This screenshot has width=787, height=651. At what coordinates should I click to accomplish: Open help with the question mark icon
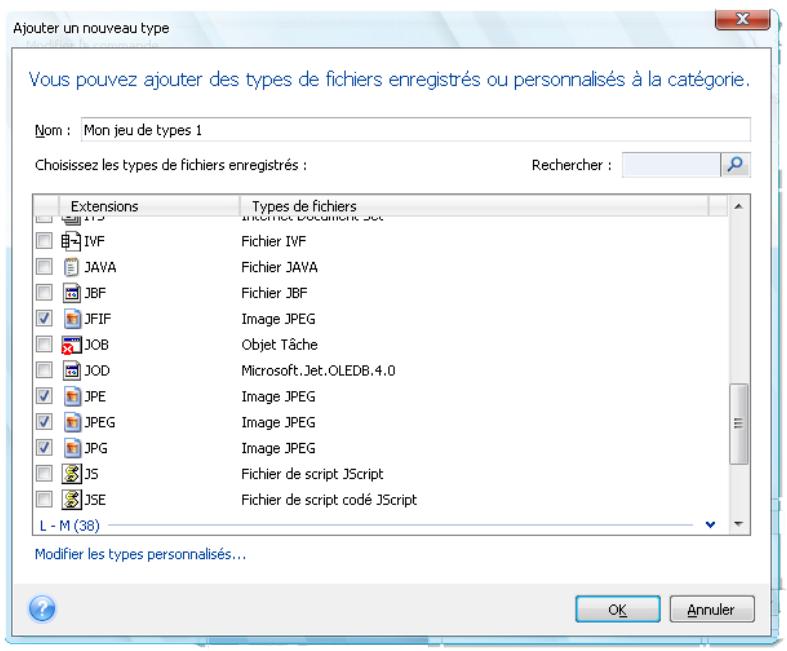click(x=42, y=609)
